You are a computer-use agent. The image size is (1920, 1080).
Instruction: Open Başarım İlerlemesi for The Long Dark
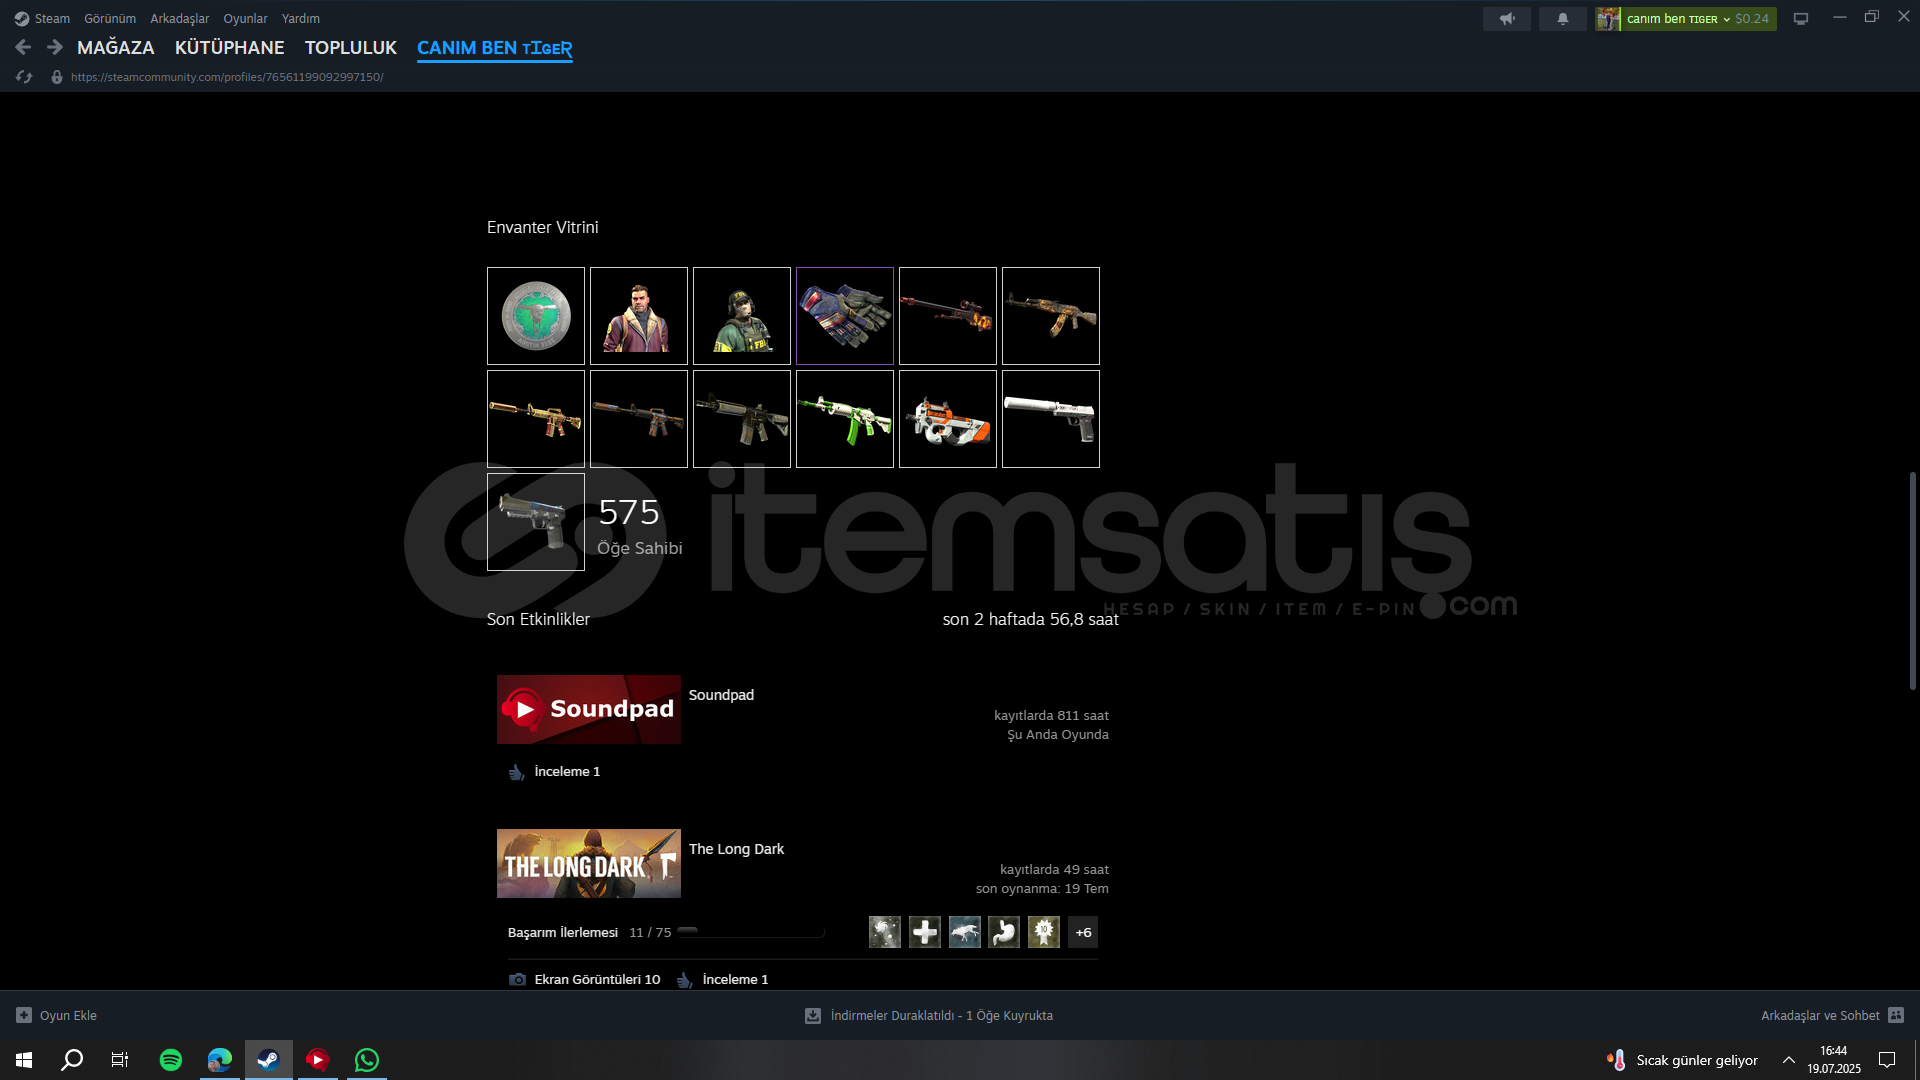point(563,932)
